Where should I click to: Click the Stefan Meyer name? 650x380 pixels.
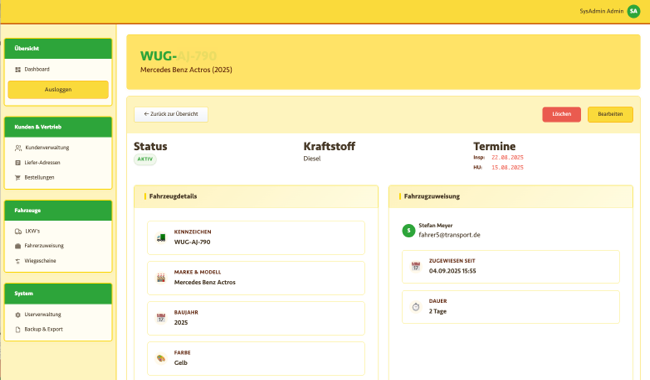pyautogui.click(x=435, y=225)
